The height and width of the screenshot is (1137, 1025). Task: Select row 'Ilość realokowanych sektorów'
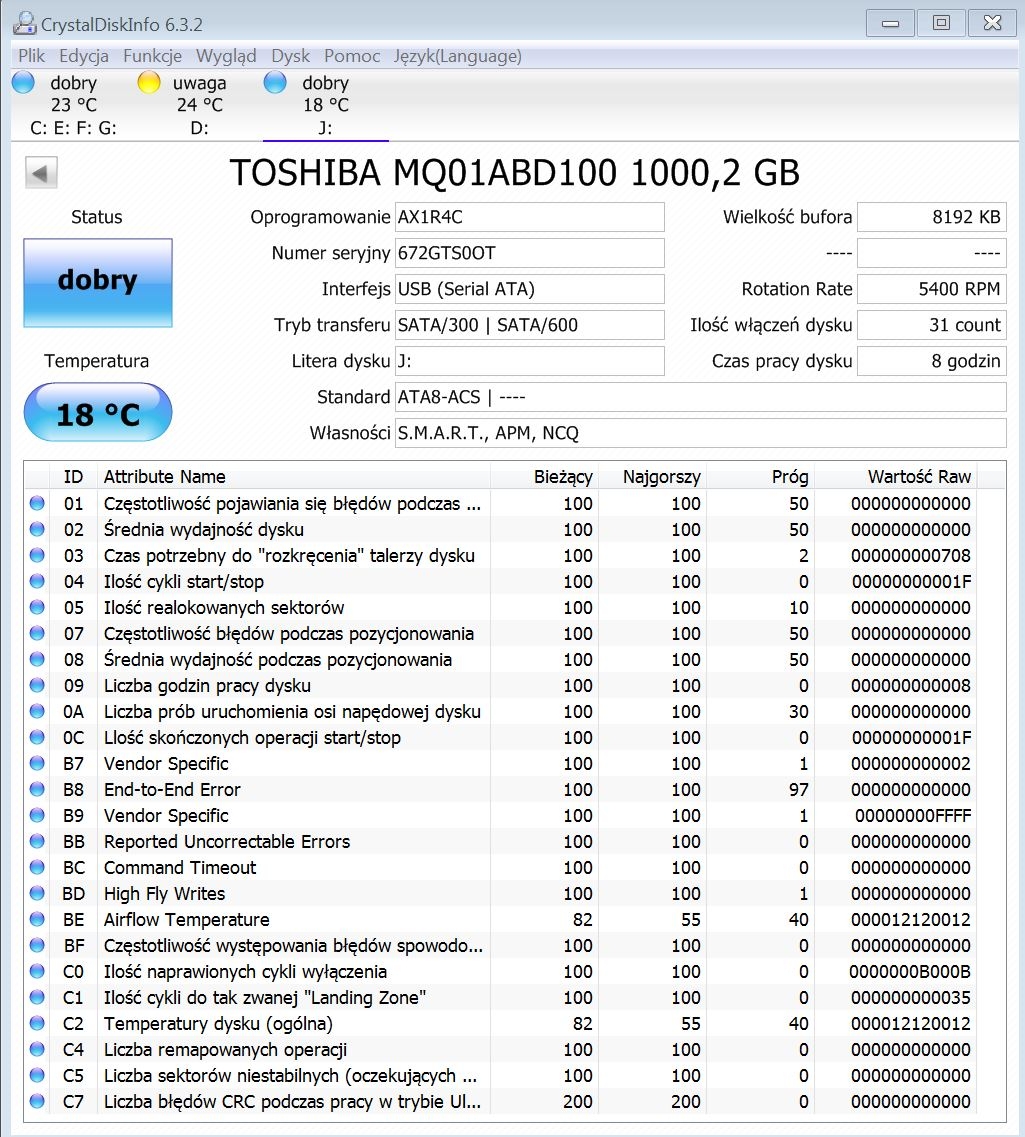pyautogui.click(x=515, y=608)
